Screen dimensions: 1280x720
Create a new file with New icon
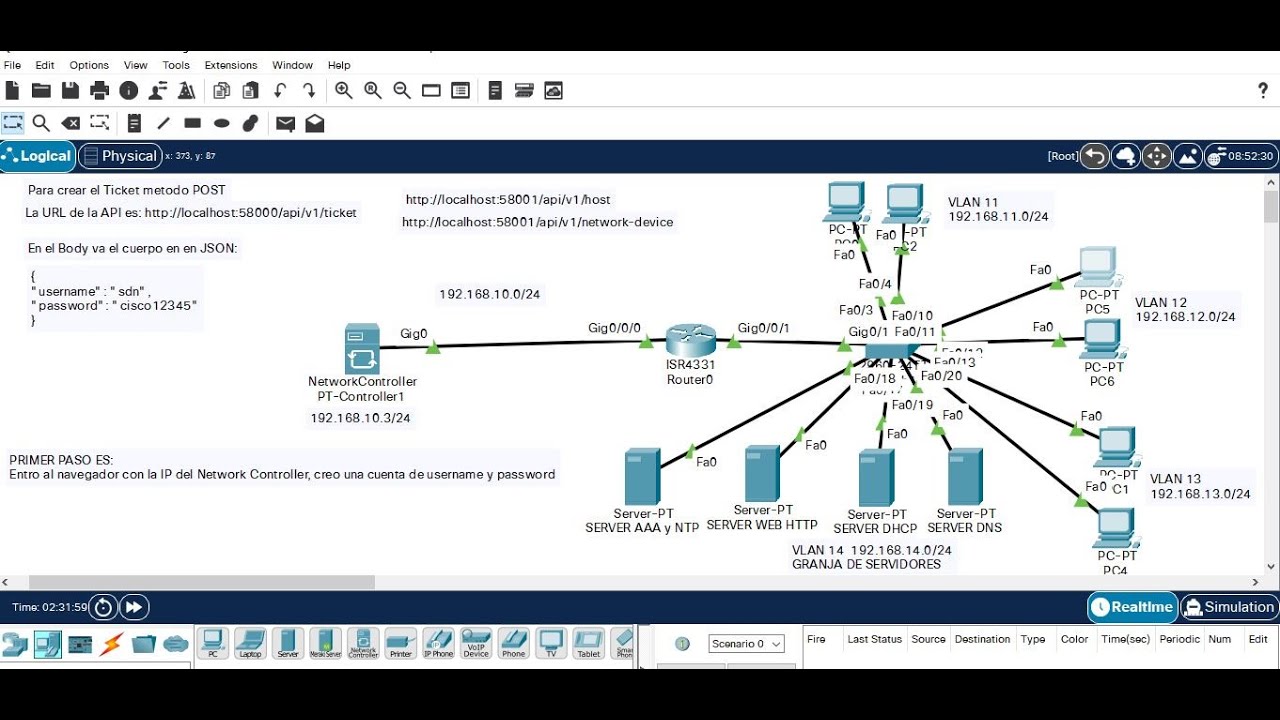pyautogui.click(x=12, y=91)
